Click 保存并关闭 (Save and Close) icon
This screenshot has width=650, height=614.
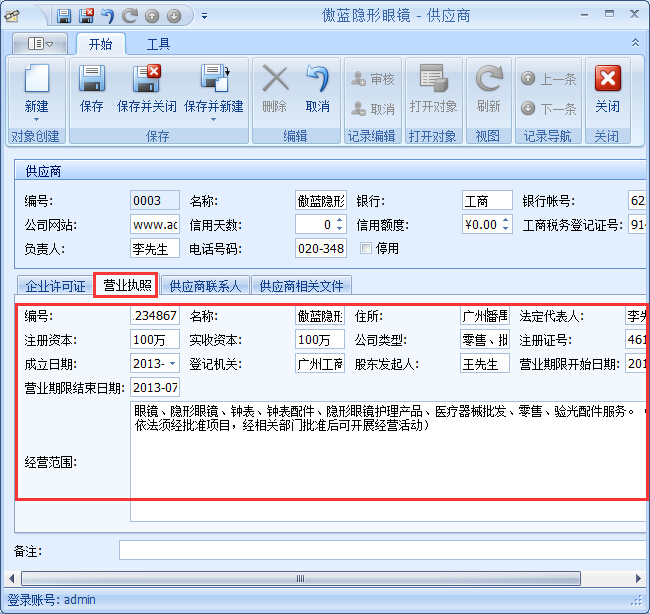147,80
